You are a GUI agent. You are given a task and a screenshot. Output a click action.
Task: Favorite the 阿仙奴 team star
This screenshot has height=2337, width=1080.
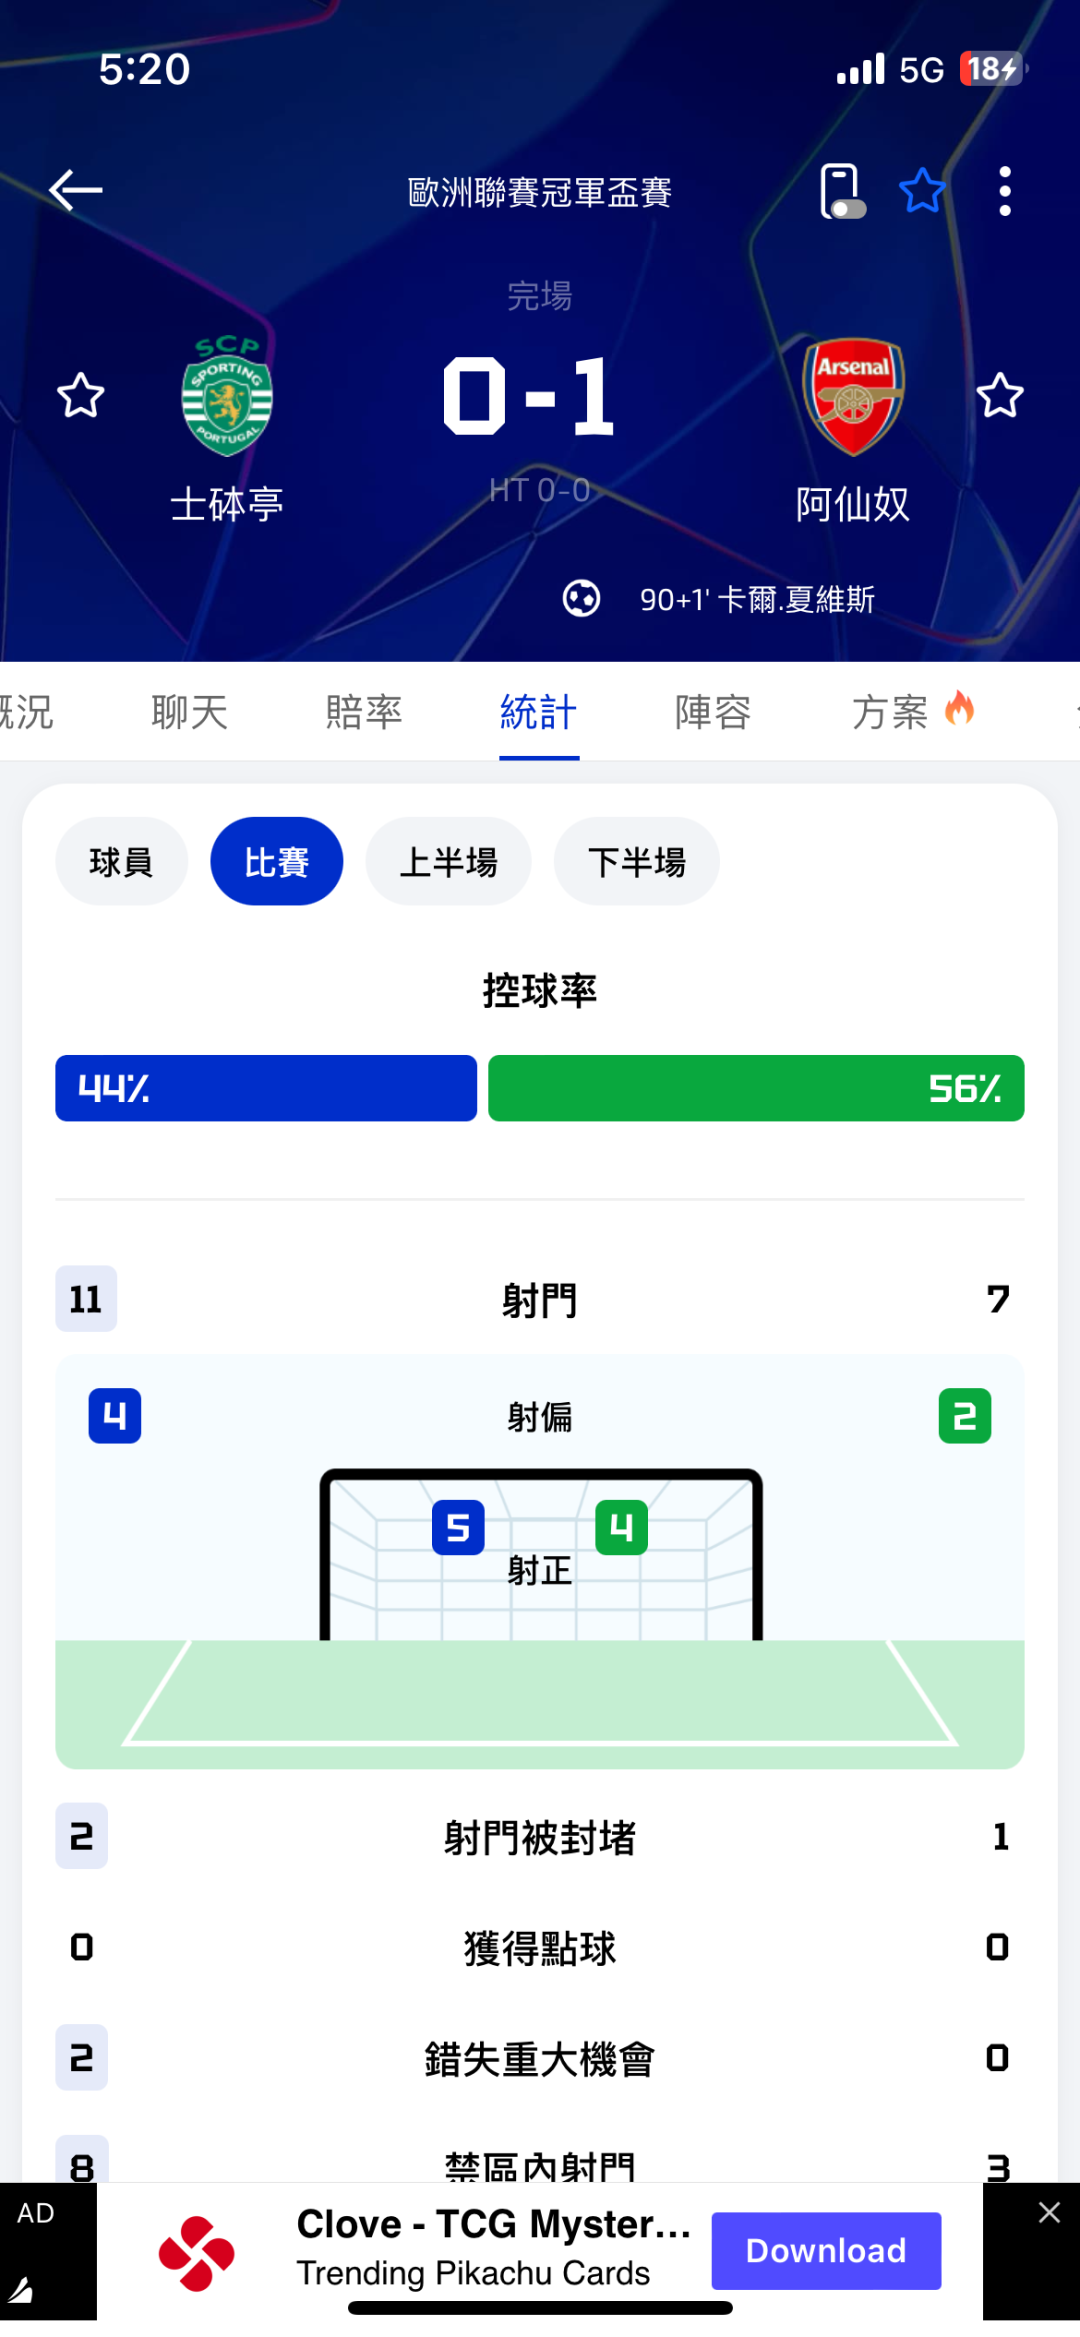point(999,396)
